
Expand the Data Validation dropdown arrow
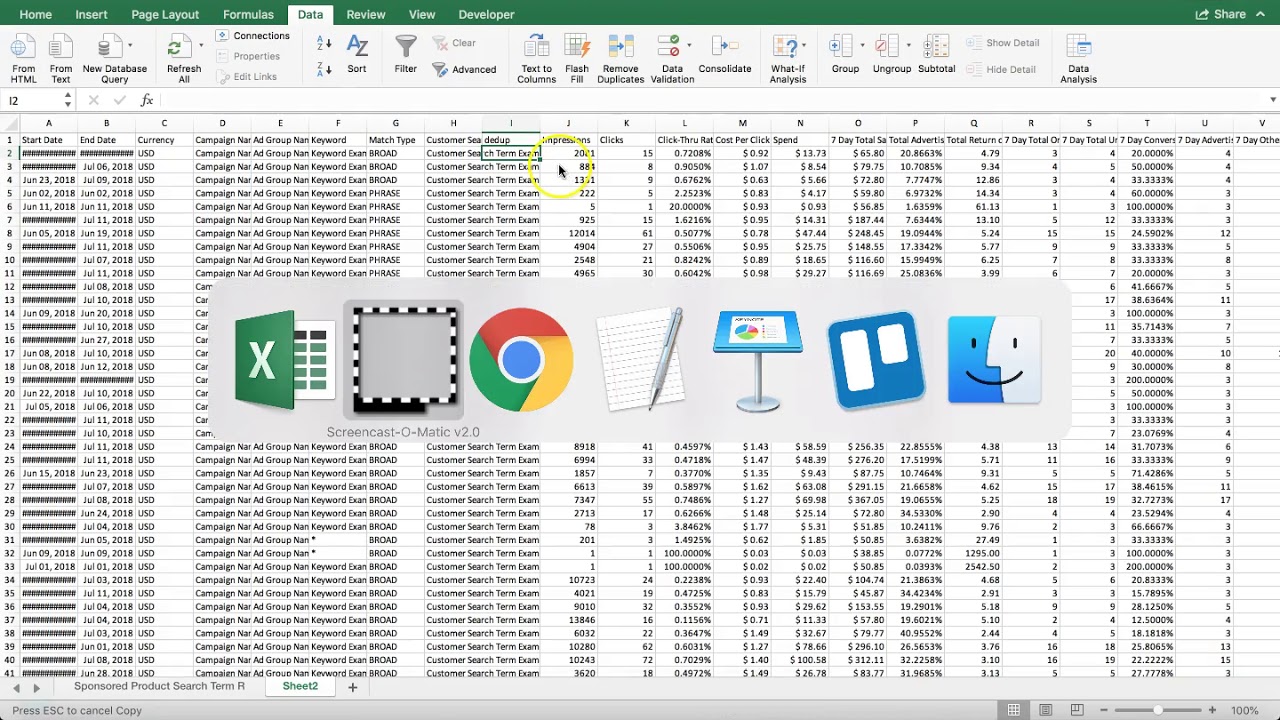point(689,45)
